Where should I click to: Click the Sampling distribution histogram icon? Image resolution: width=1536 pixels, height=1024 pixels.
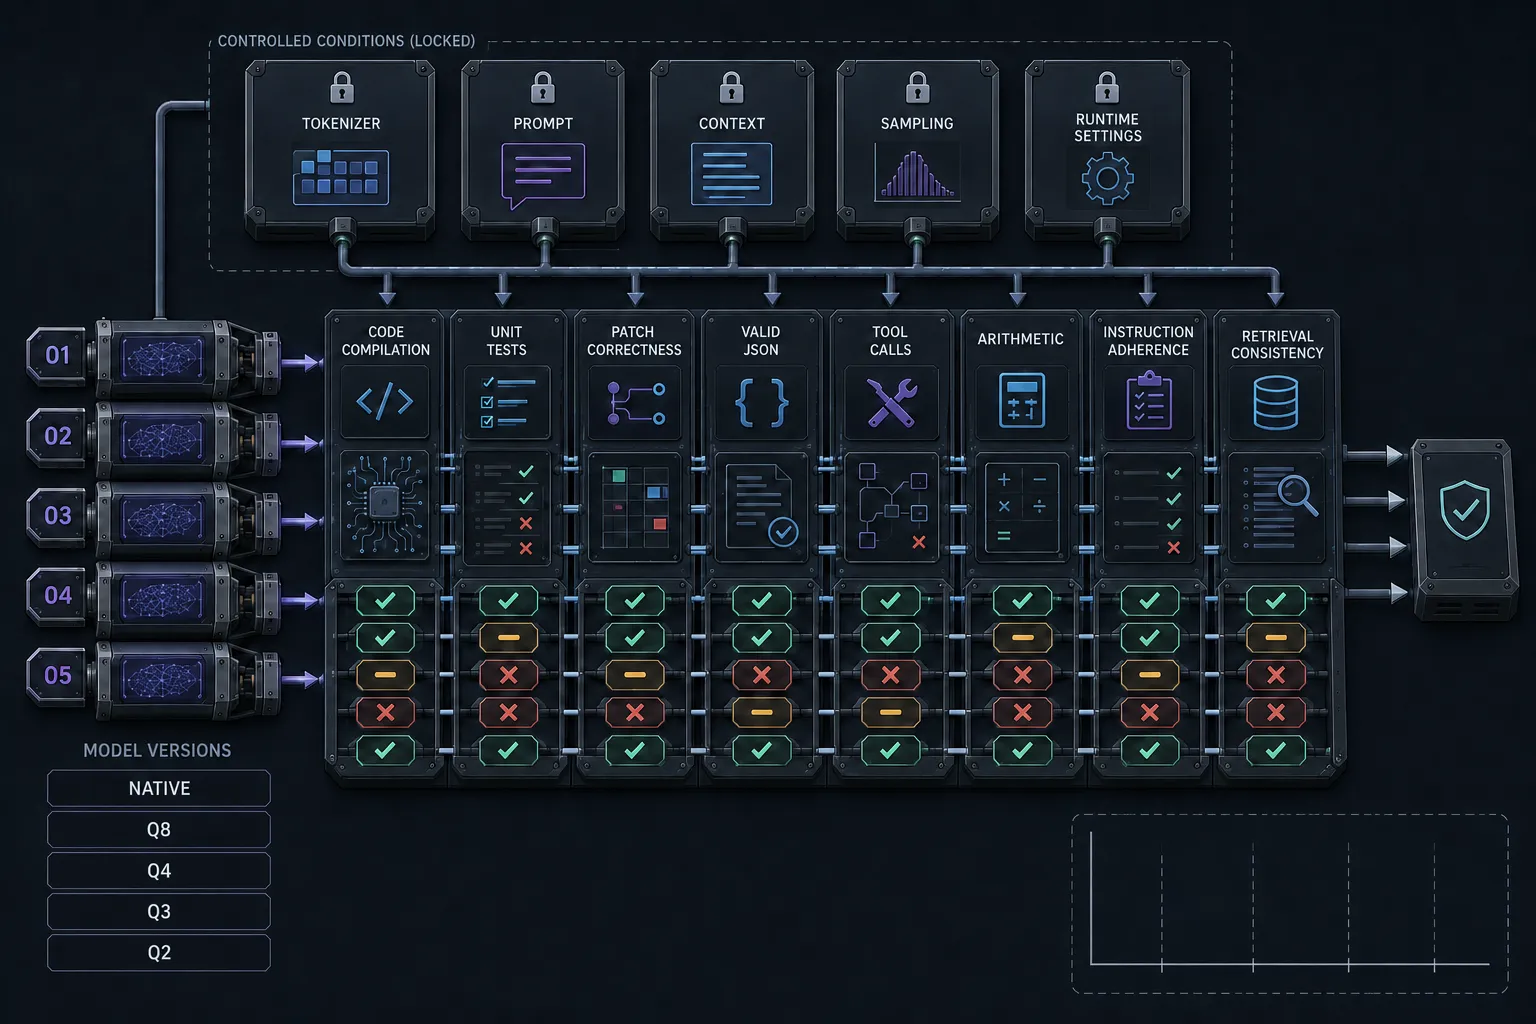coord(917,173)
